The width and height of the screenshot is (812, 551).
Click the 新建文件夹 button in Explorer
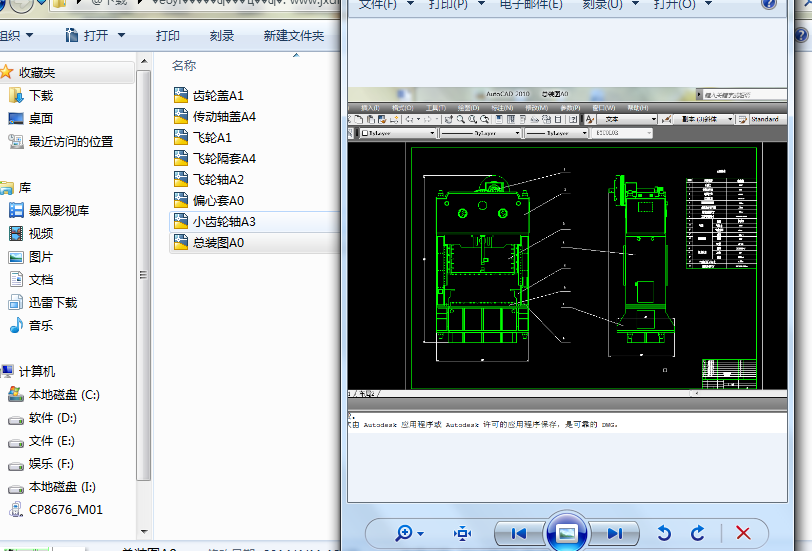coord(294,36)
